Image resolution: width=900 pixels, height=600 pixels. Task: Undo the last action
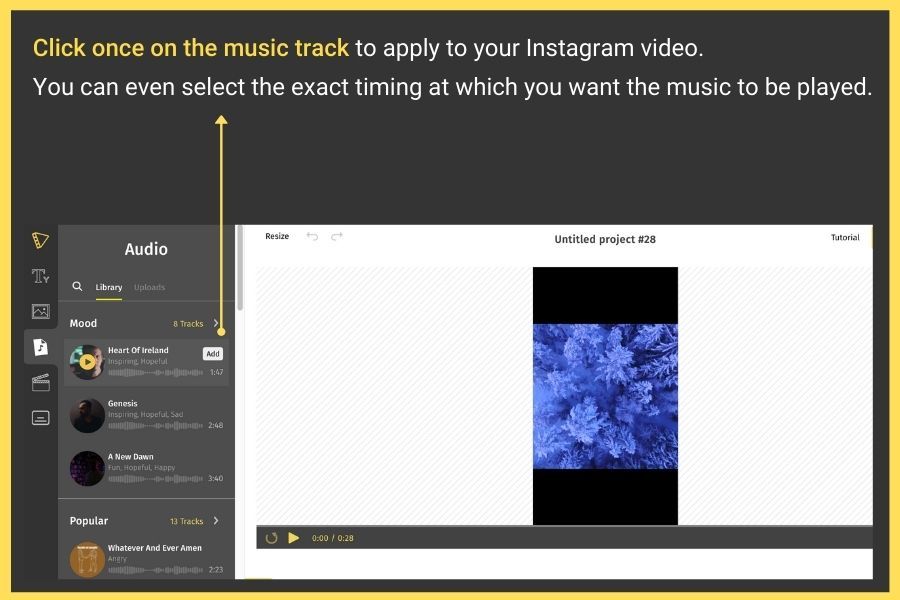click(312, 236)
